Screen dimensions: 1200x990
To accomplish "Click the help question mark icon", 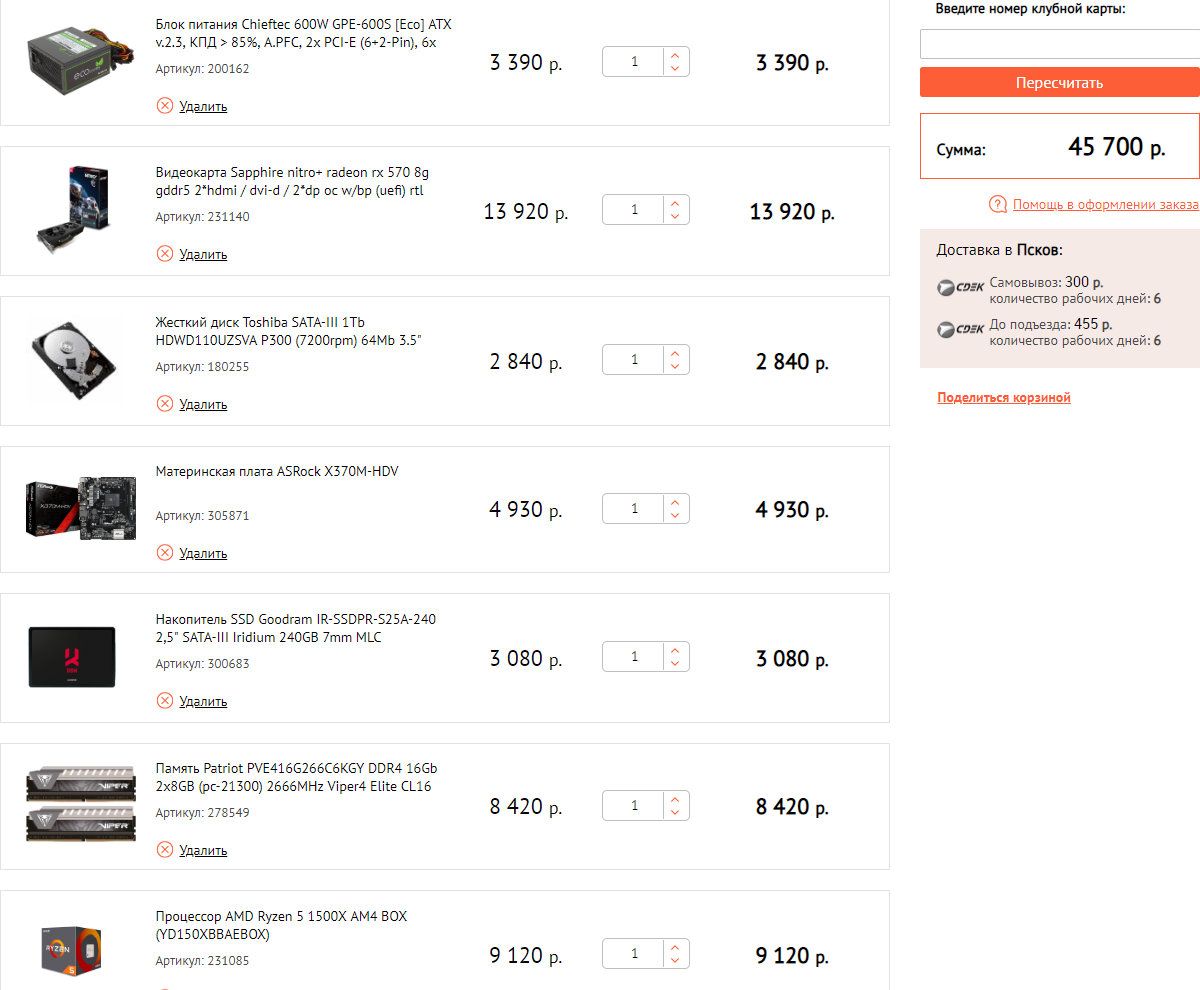I will click(997, 204).
